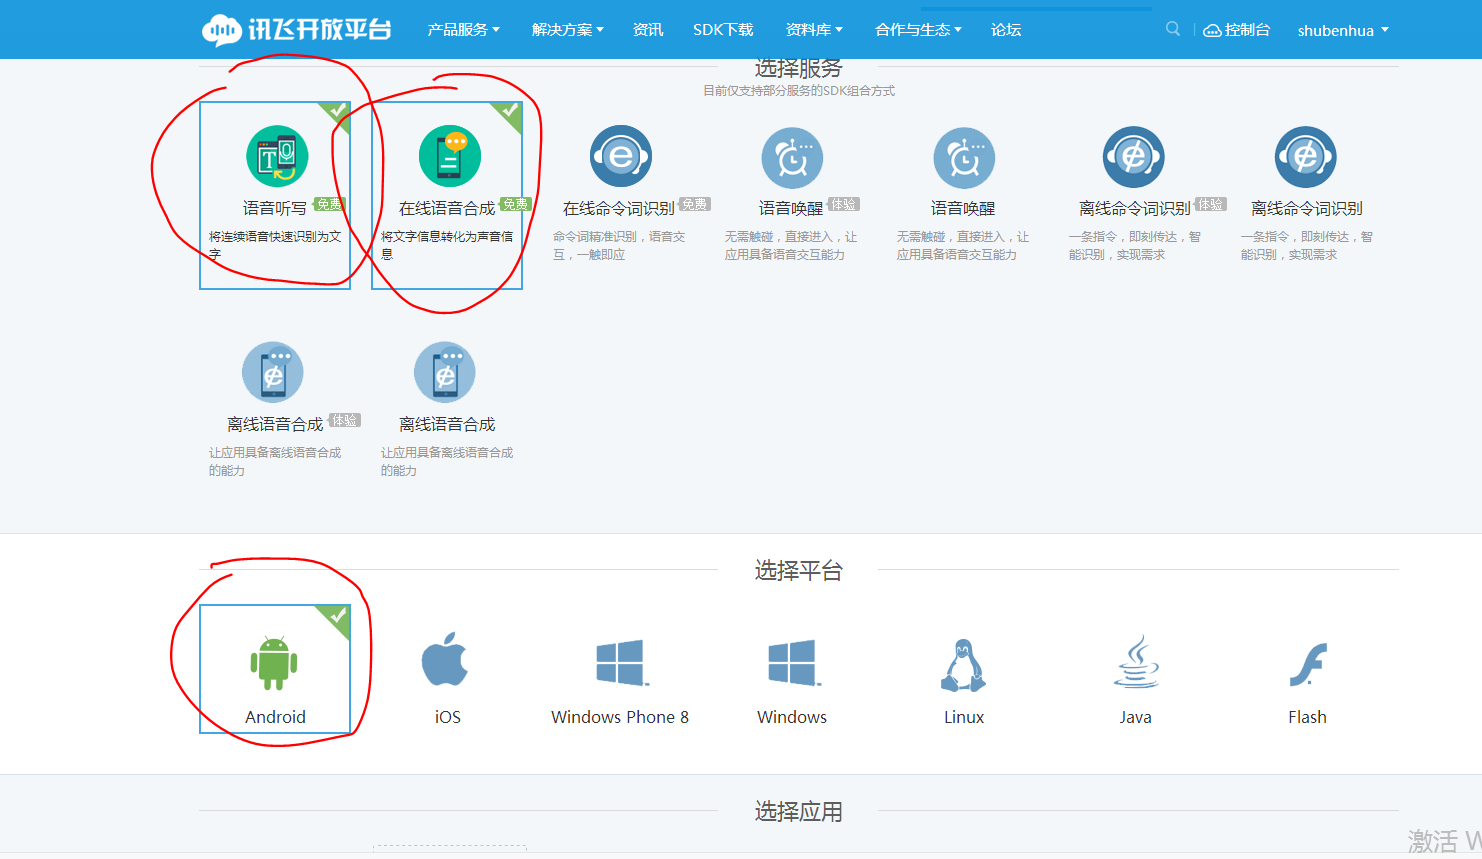Click the 选择应用 section heading
Image resolution: width=1482 pixels, height=859 pixels.
tap(799, 811)
